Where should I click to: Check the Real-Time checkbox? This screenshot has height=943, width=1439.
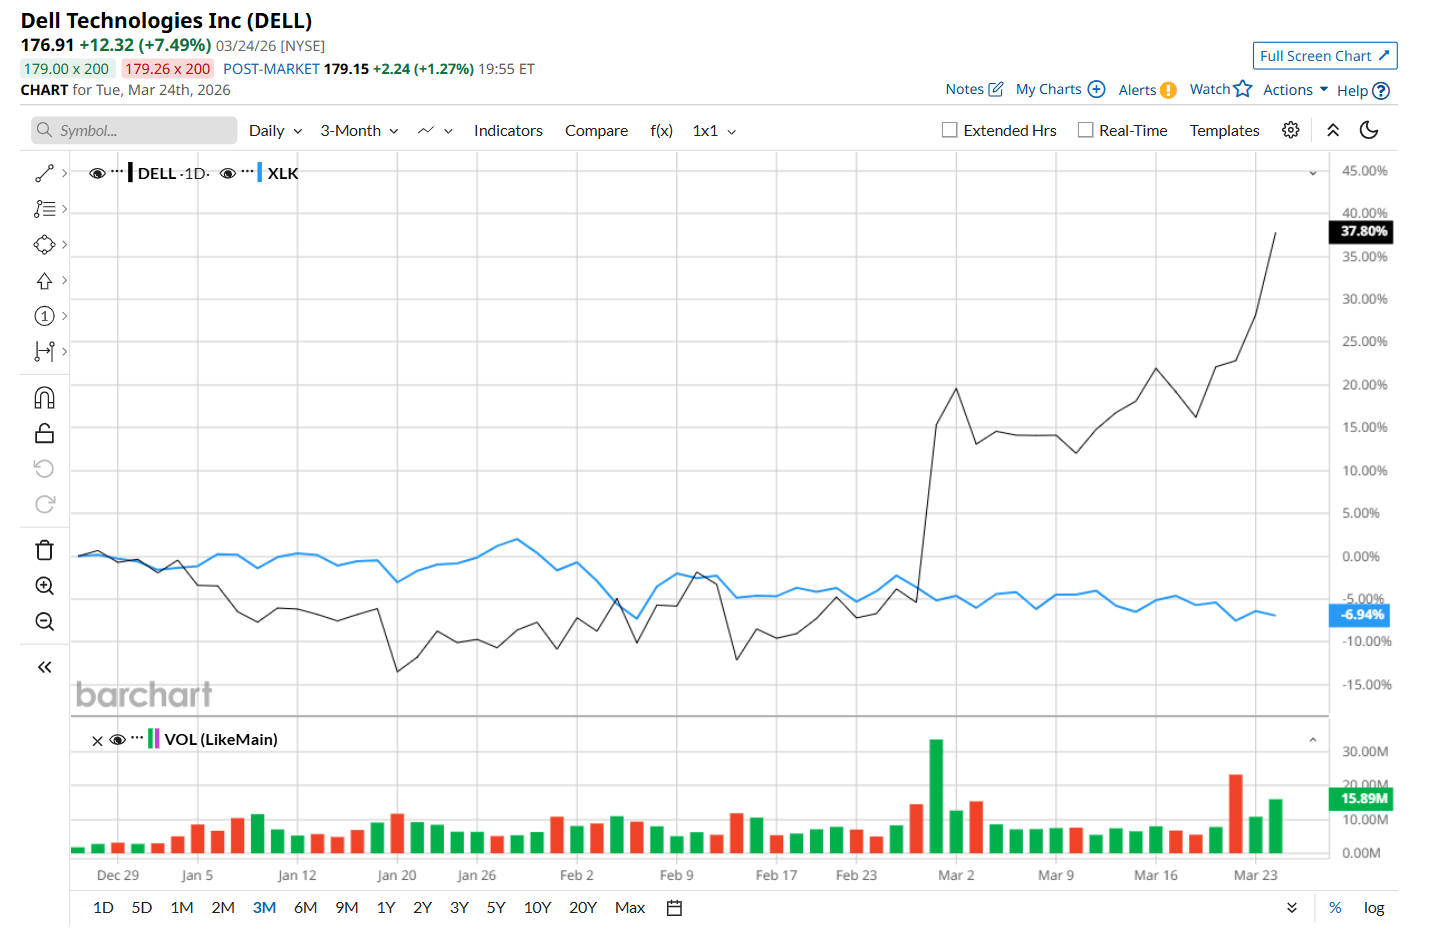coord(1085,130)
